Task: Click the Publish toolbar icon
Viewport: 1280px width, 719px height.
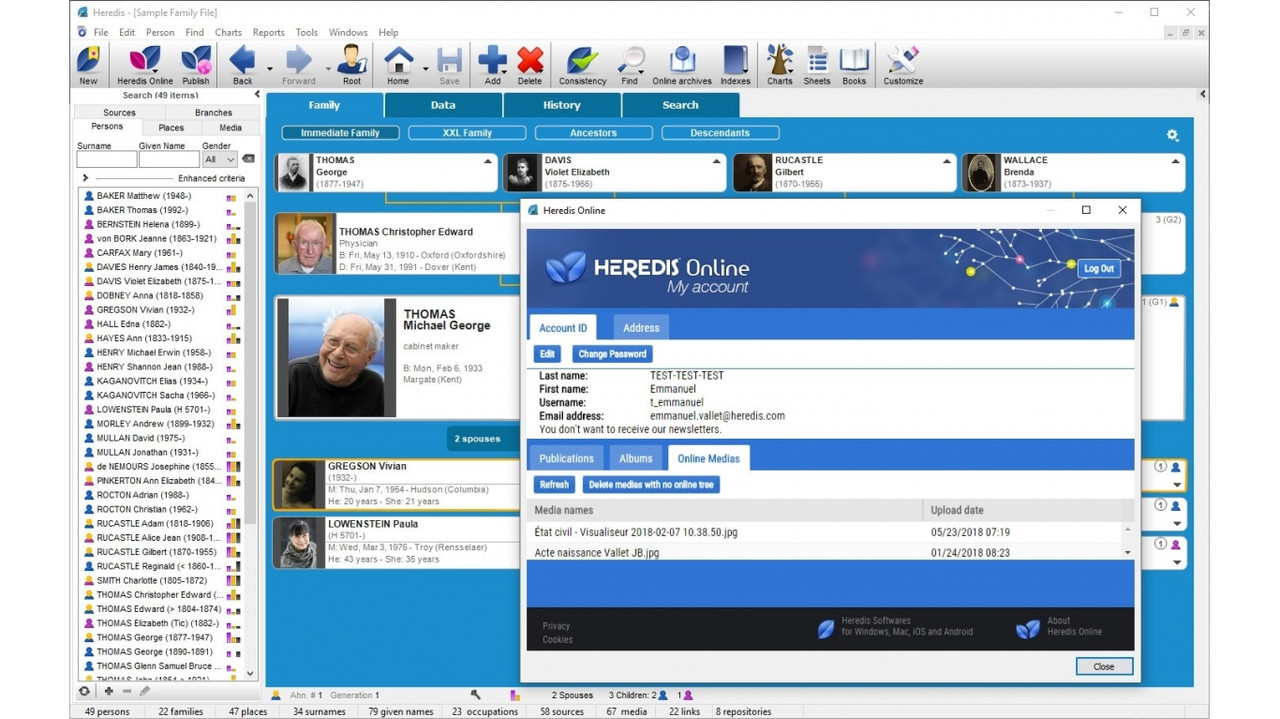Action: 196,65
